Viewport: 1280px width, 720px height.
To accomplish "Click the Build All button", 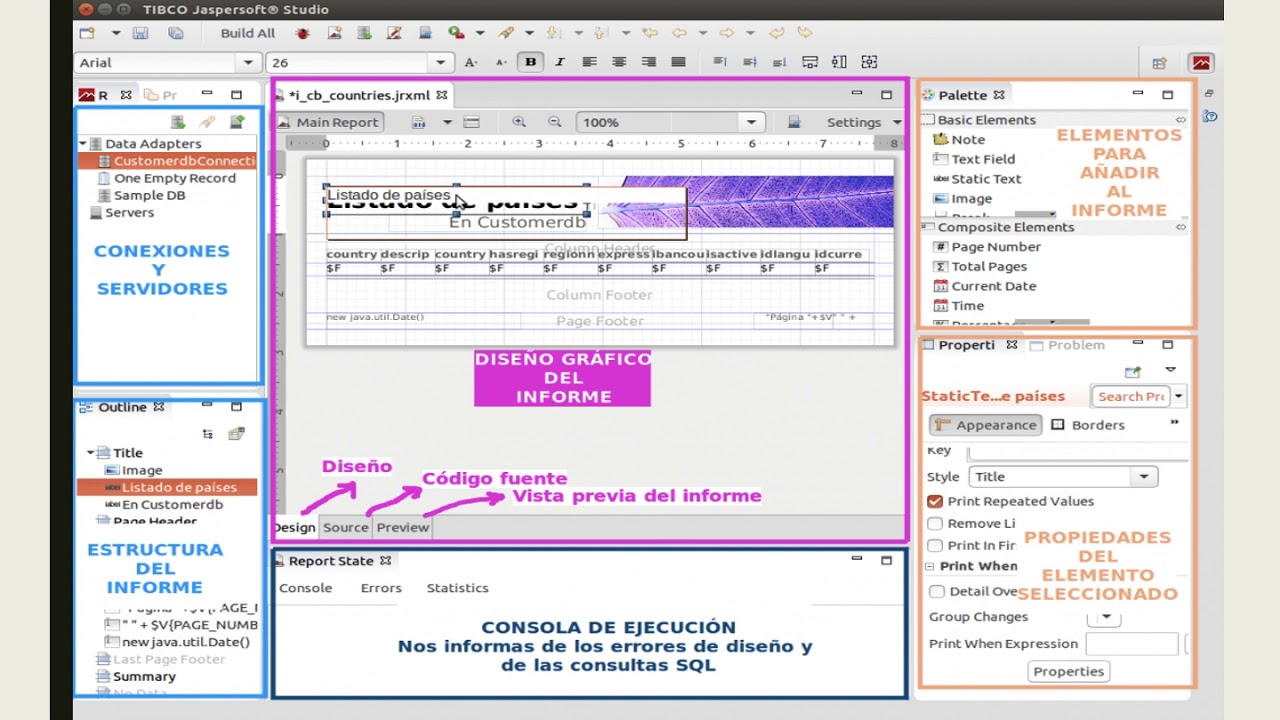I will pos(247,33).
